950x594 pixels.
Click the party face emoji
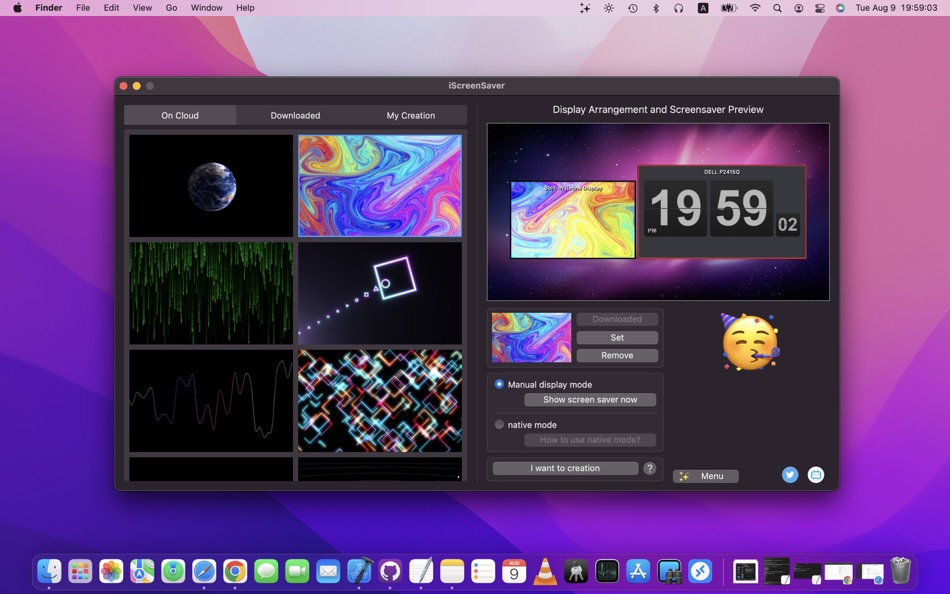[750, 342]
